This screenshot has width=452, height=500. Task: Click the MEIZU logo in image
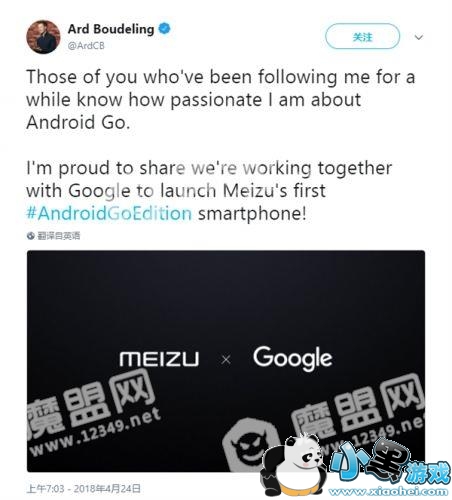[159, 359]
